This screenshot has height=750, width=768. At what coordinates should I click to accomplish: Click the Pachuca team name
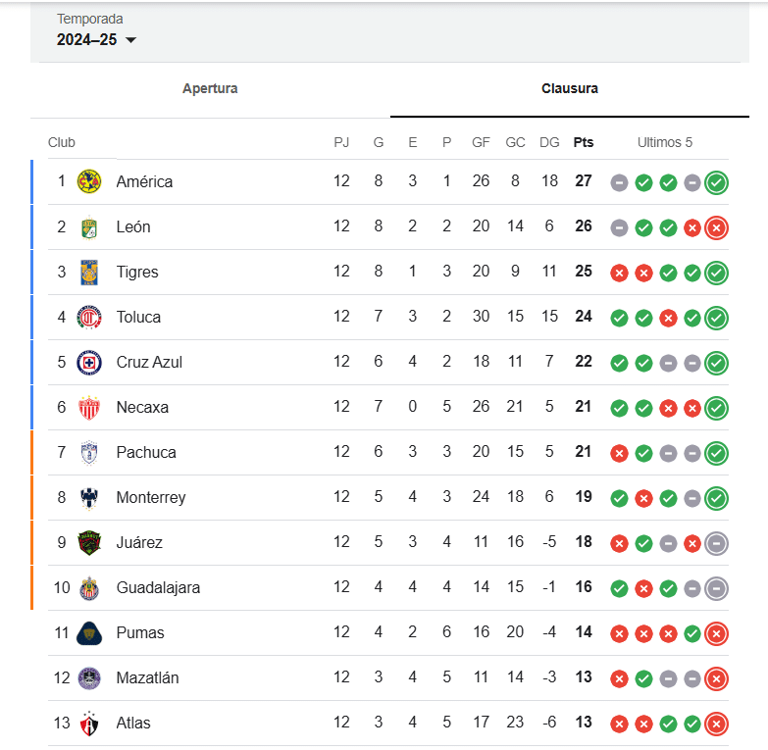coord(146,453)
